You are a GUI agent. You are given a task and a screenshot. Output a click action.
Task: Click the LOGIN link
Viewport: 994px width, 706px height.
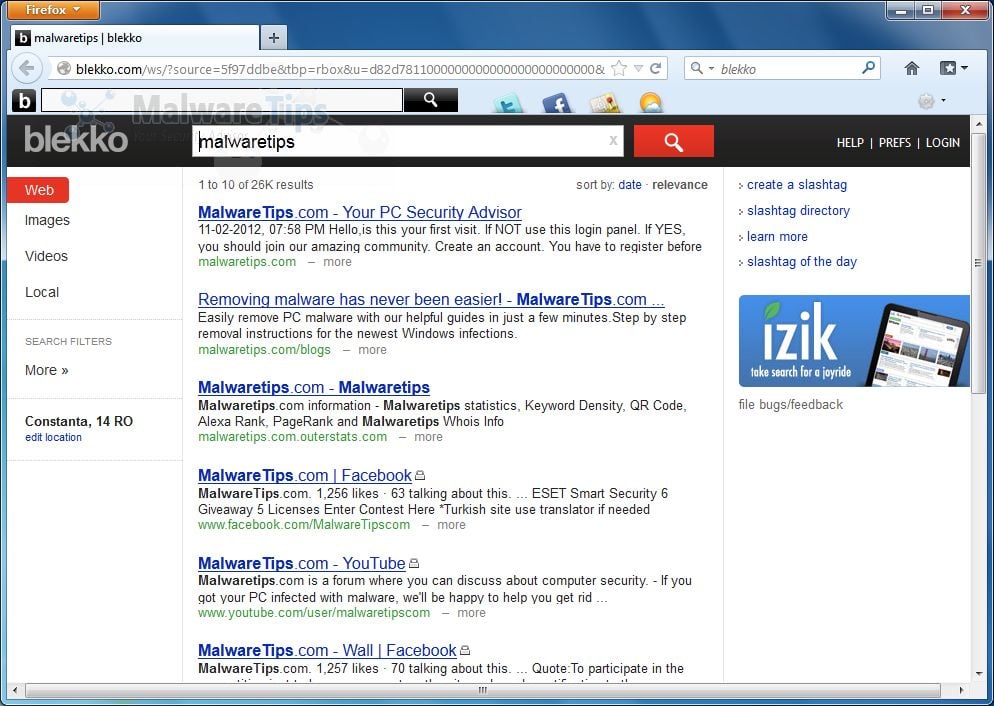click(x=943, y=143)
